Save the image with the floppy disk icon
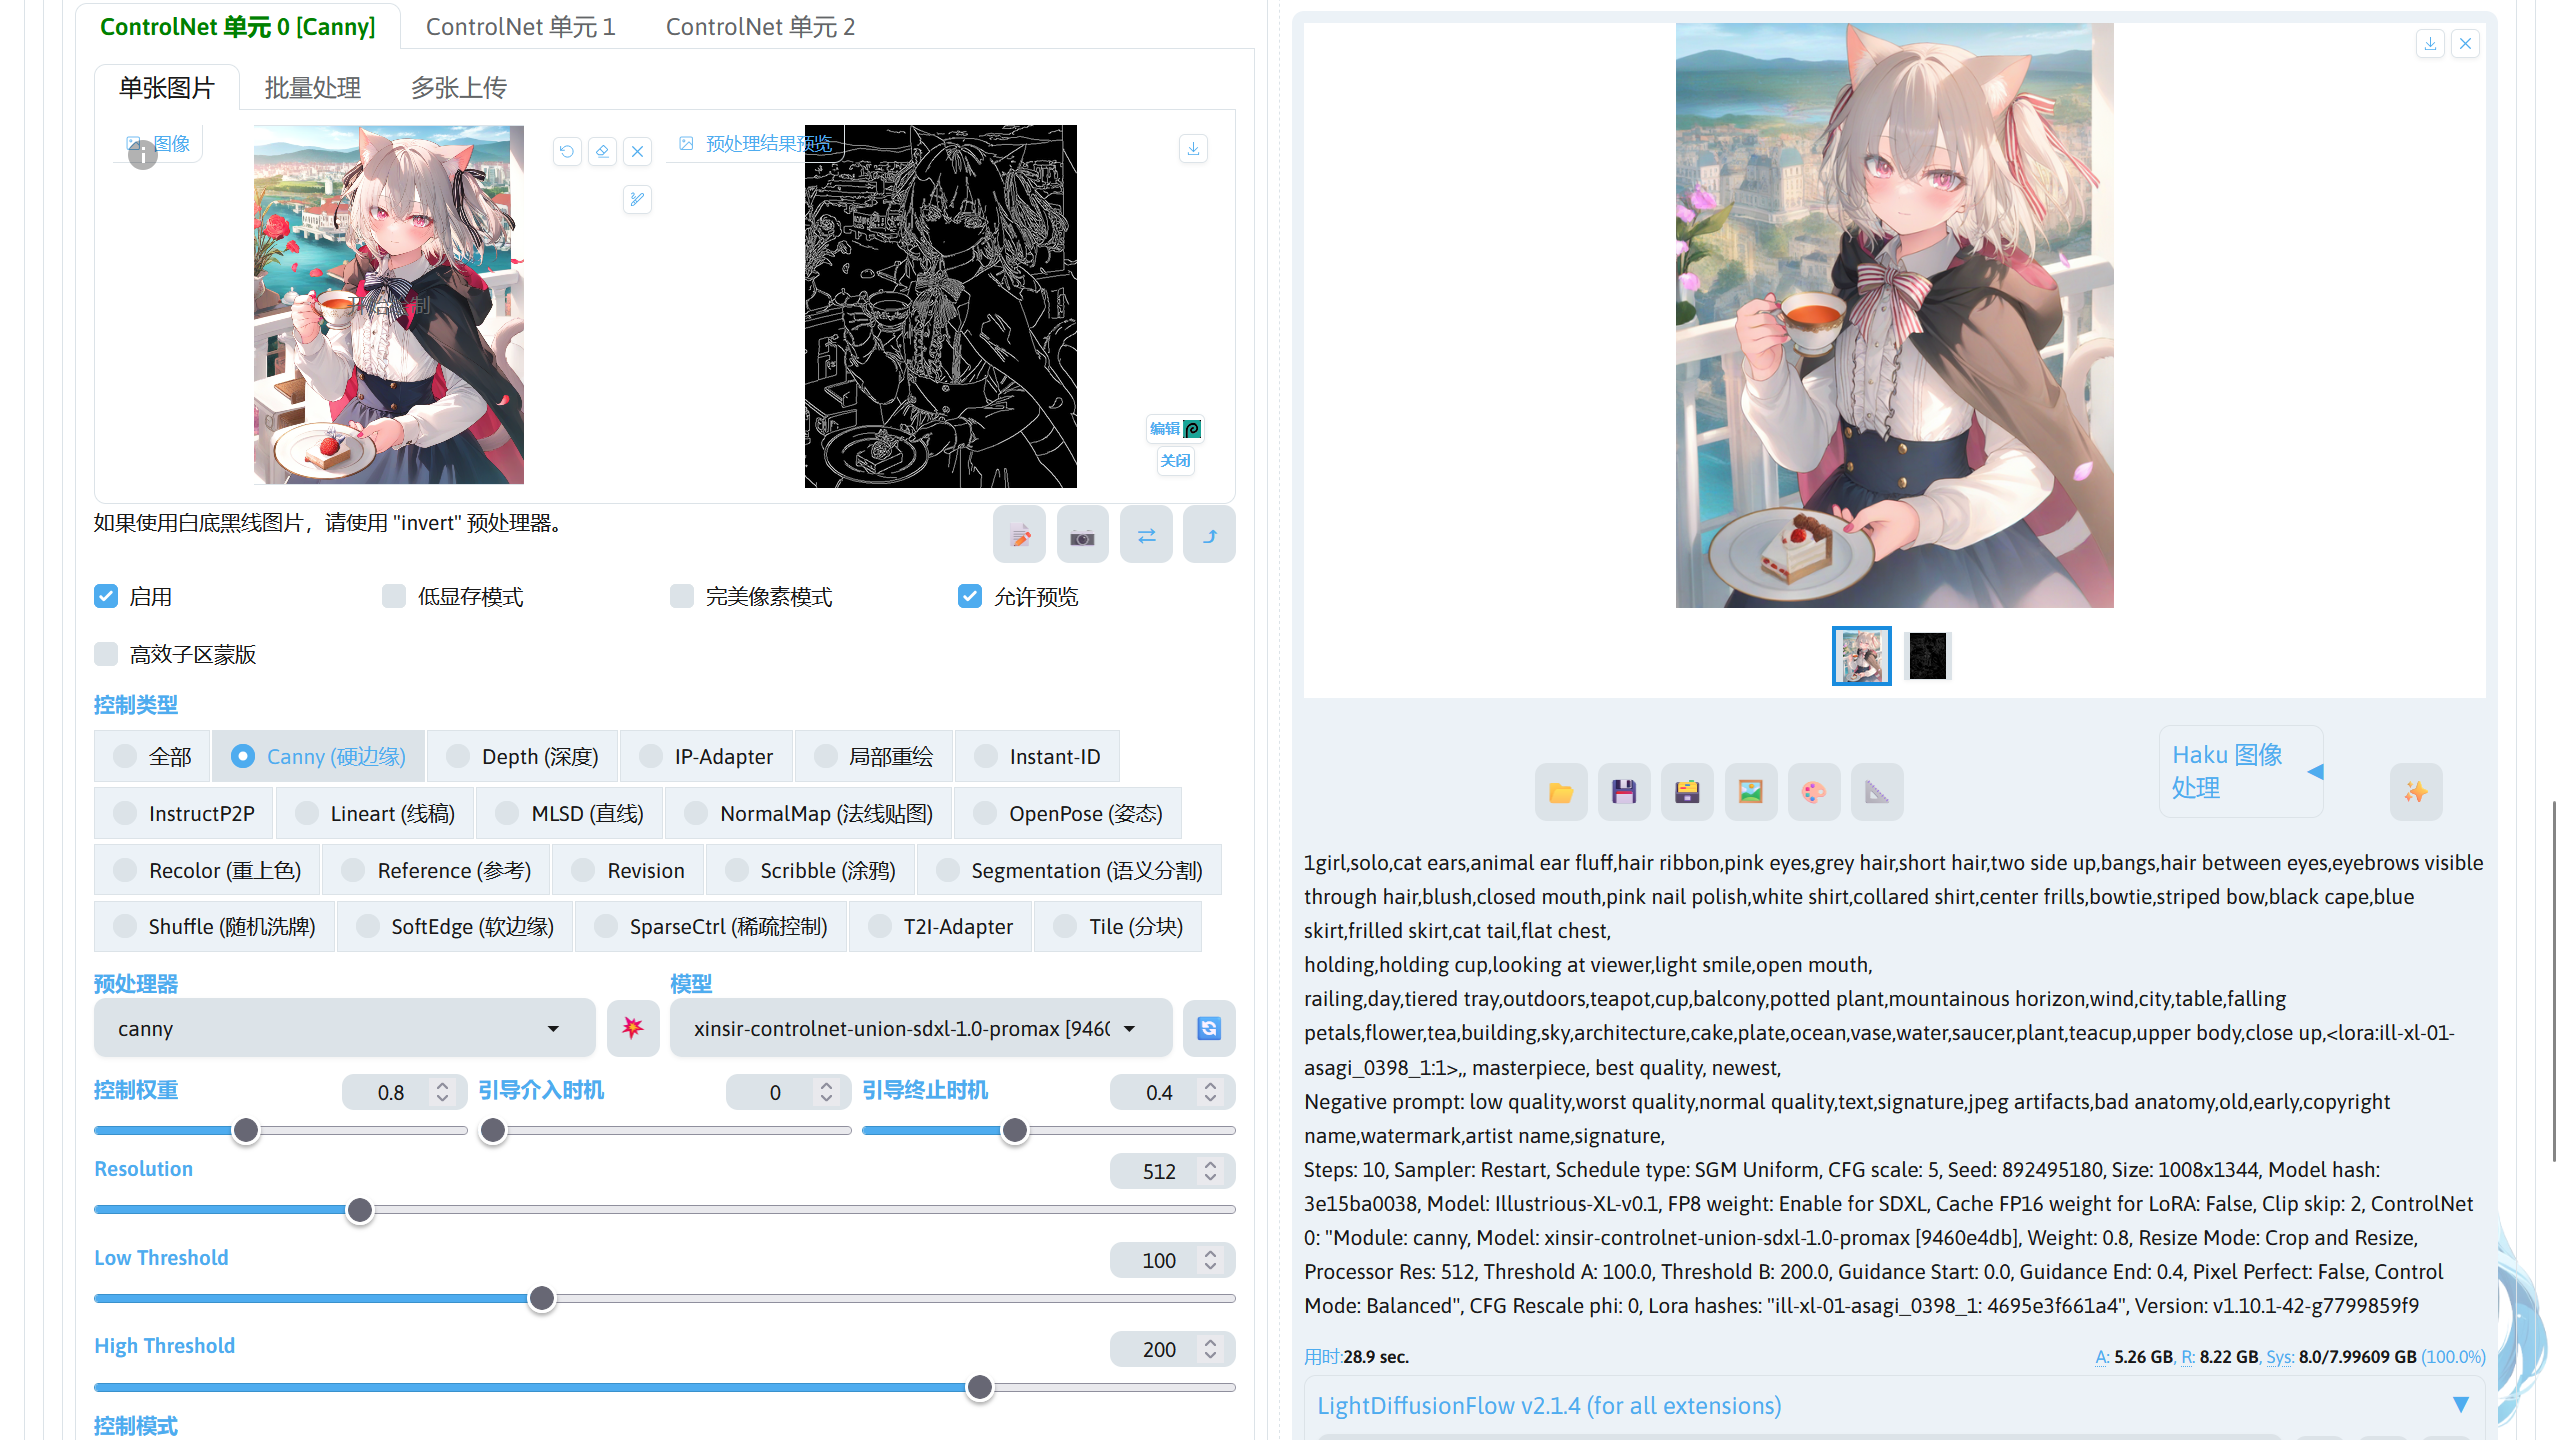This screenshot has width=2560, height=1440. pyautogui.click(x=1623, y=791)
